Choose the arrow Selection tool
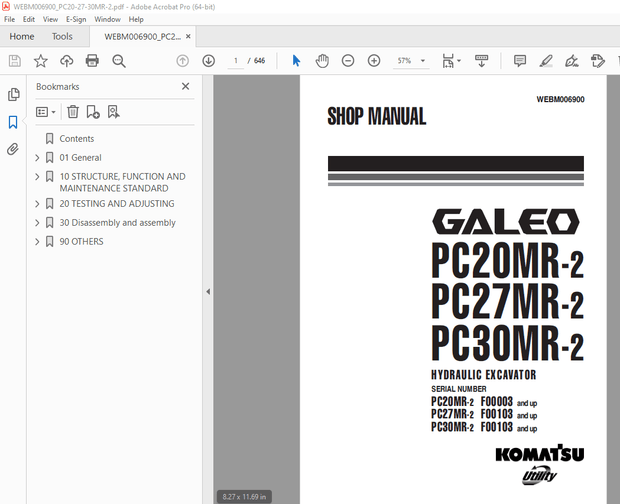This screenshot has height=504, width=620. pyautogui.click(x=296, y=61)
